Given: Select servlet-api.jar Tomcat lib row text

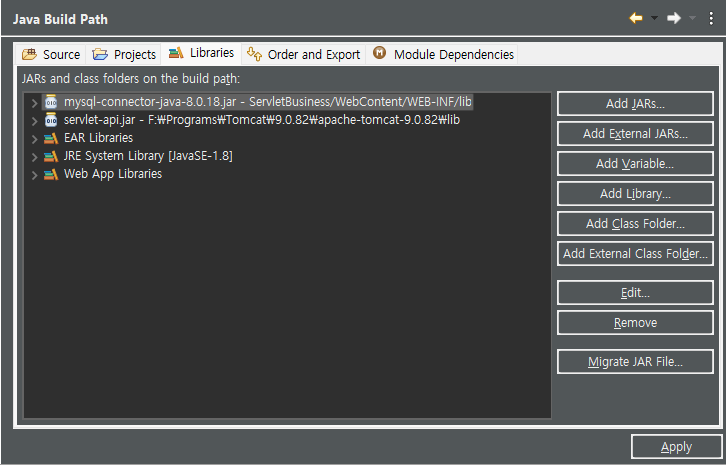Looking at the screenshot, I should [262, 120].
